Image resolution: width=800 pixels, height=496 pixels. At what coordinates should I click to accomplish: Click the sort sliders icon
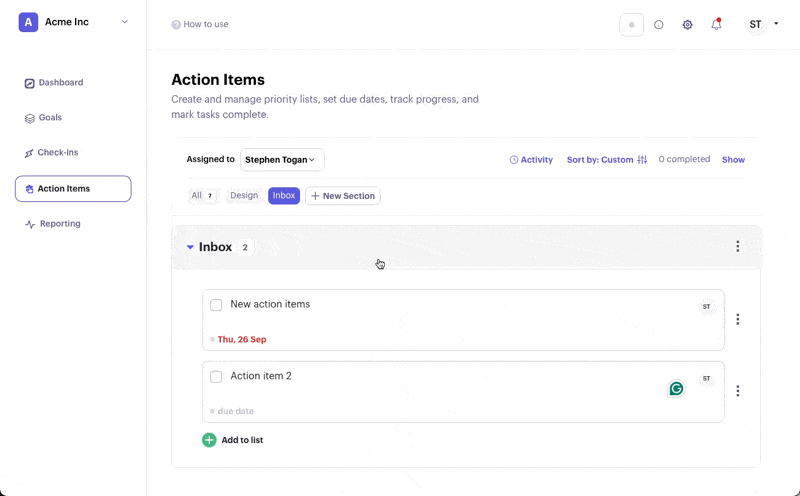click(642, 160)
